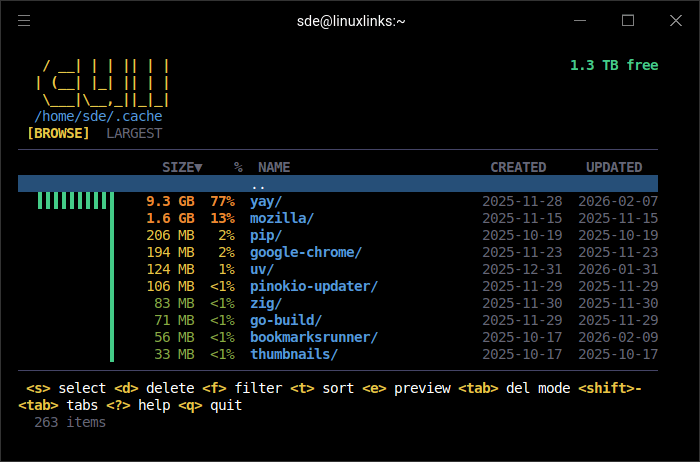Screen dimensions: 700x462
Task: Click the <?> help shortcut hint
Action: click(x=138, y=405)
